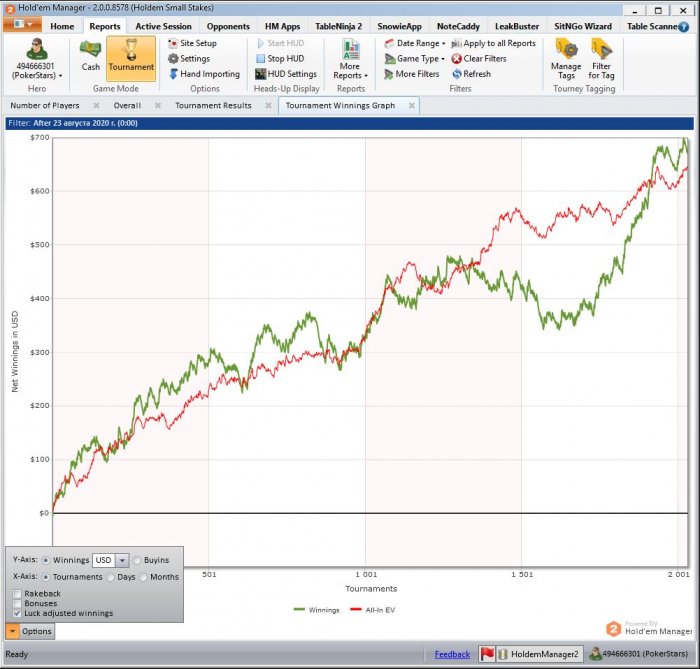Collapse the Options panel
The width and height of the screenshot is (700, 669).
coord(30,631)
